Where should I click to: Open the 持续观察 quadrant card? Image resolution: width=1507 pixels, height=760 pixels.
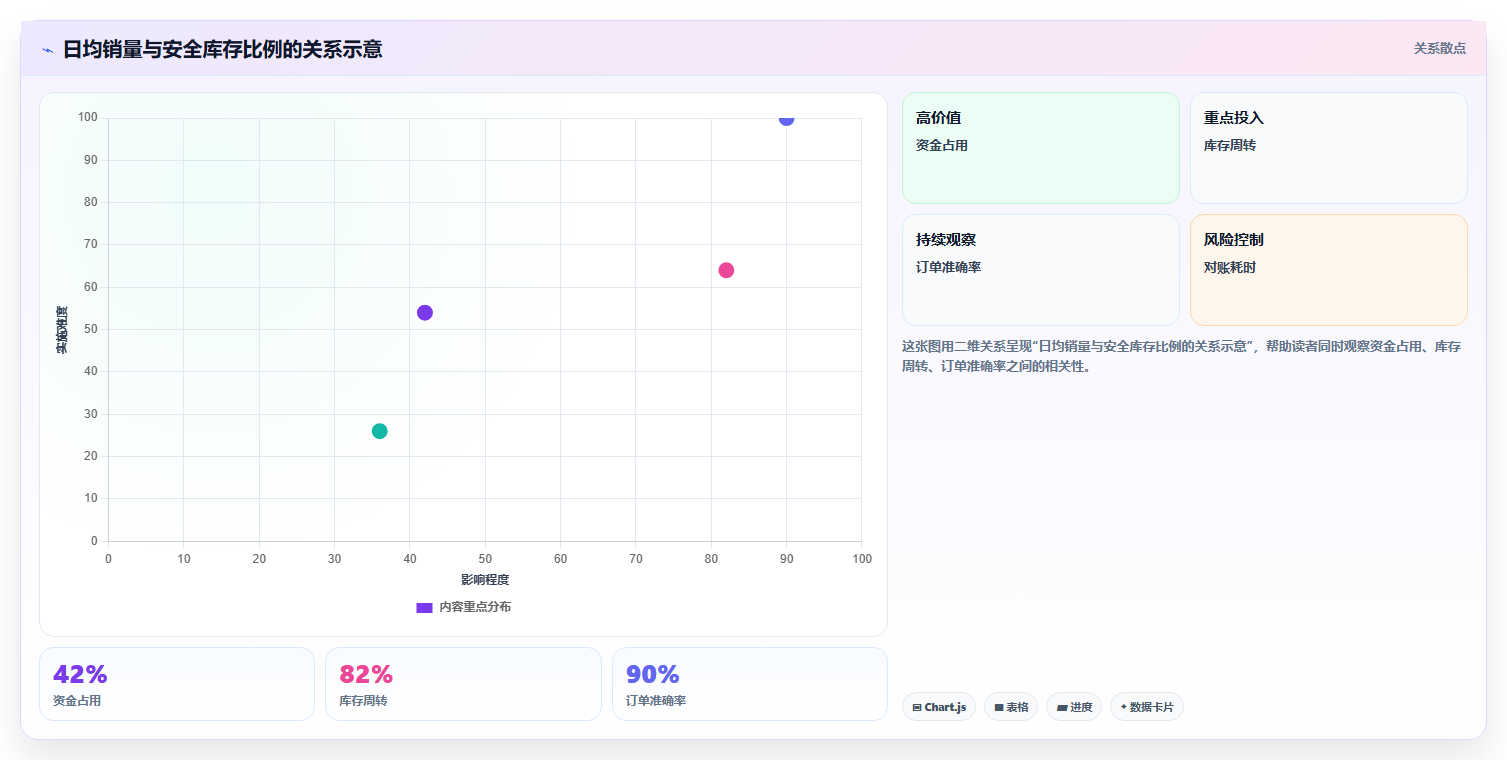click(1041, 270)
